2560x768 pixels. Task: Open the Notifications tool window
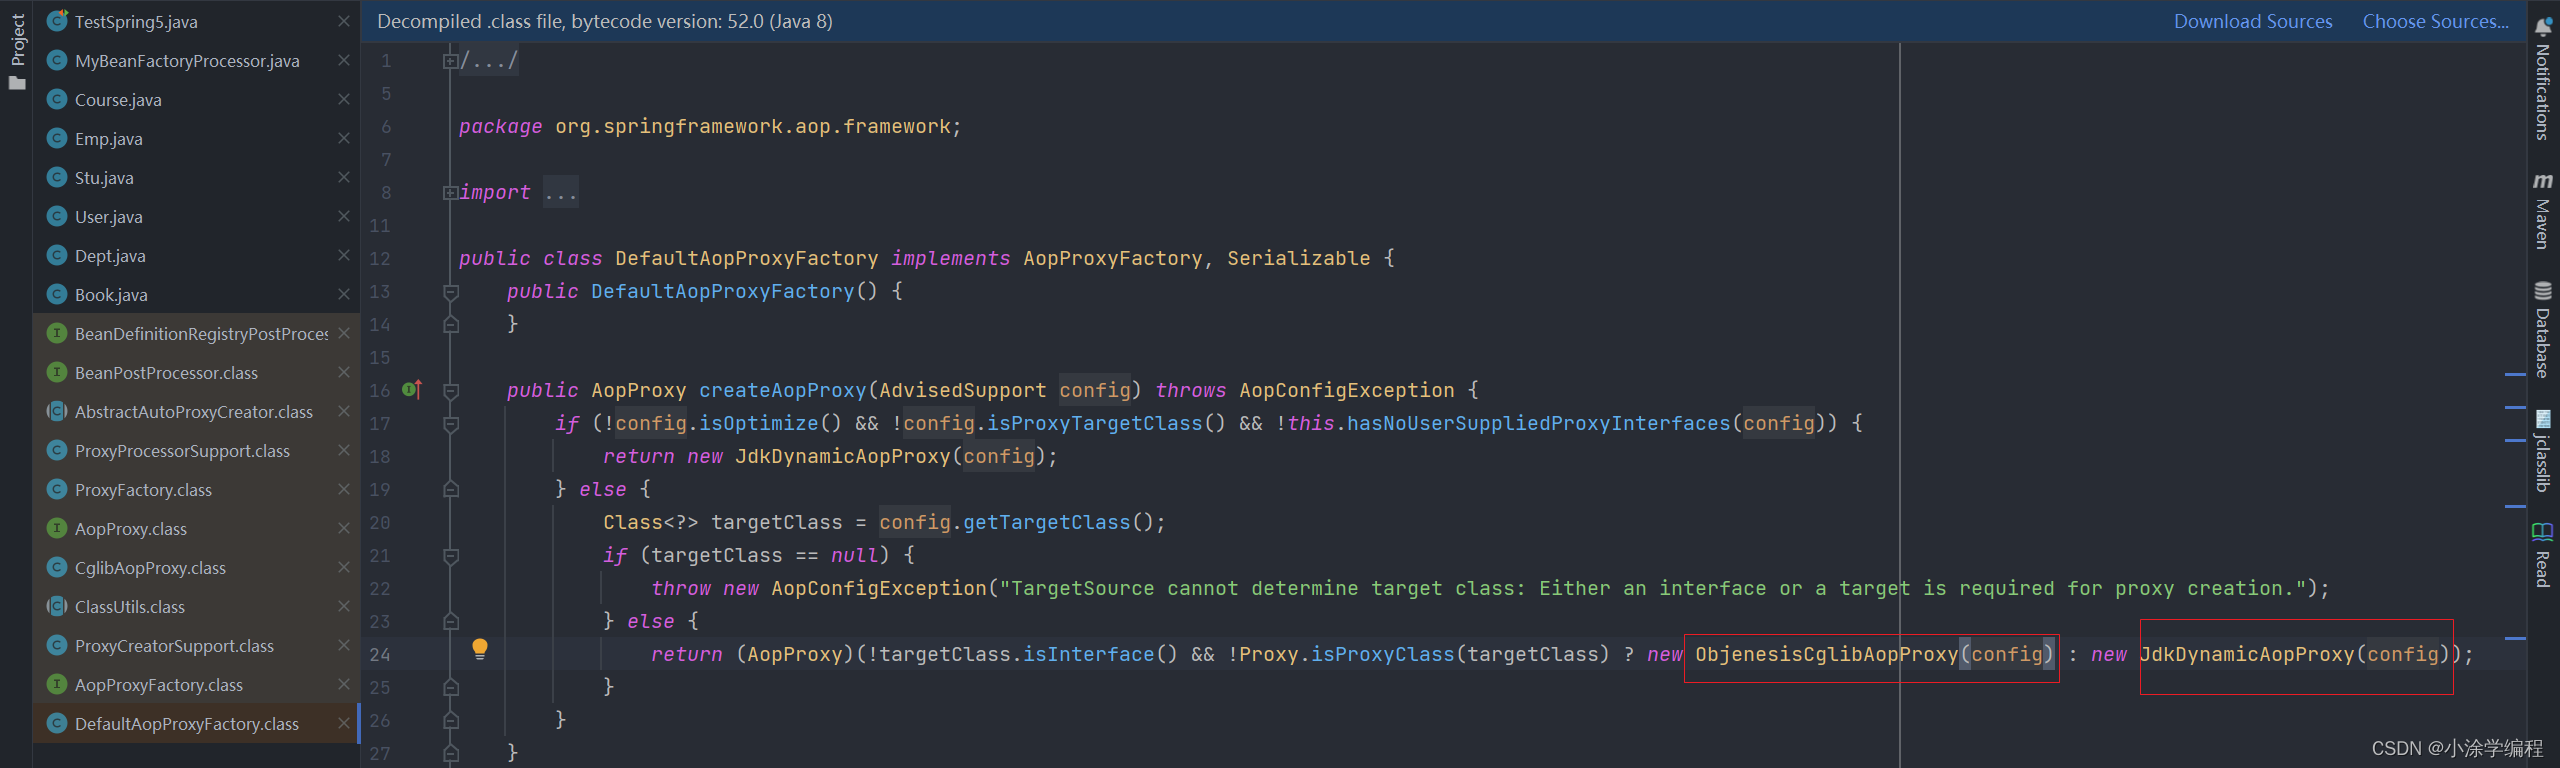coord(2543,80)
